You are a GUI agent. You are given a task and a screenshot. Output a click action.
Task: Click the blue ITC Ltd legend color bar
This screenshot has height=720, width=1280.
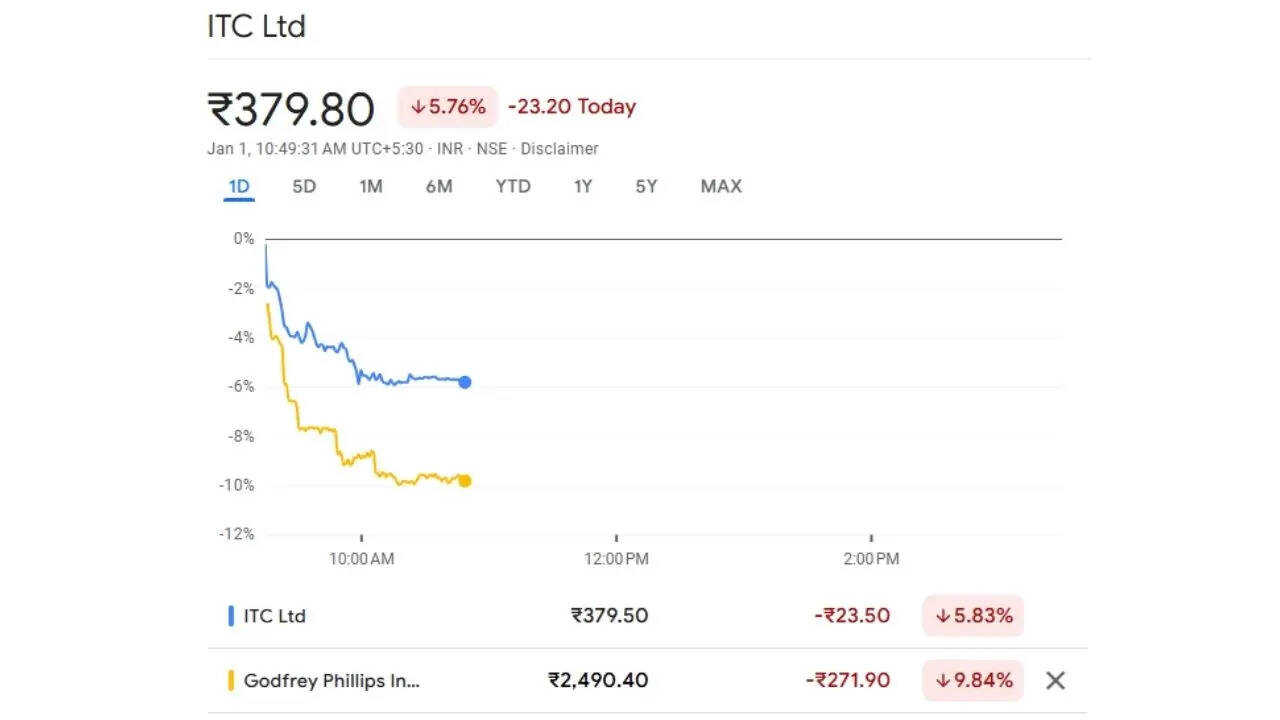point(231,616)
